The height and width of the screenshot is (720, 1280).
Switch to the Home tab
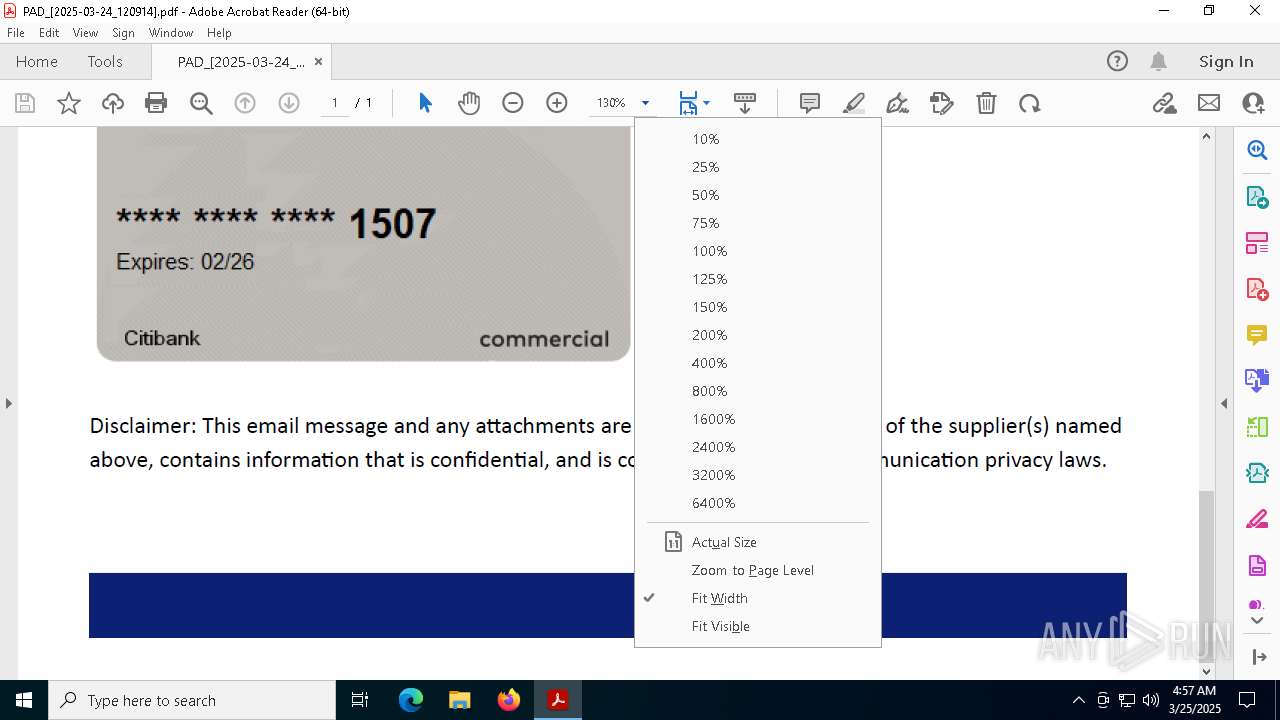(x=37, y=61)
